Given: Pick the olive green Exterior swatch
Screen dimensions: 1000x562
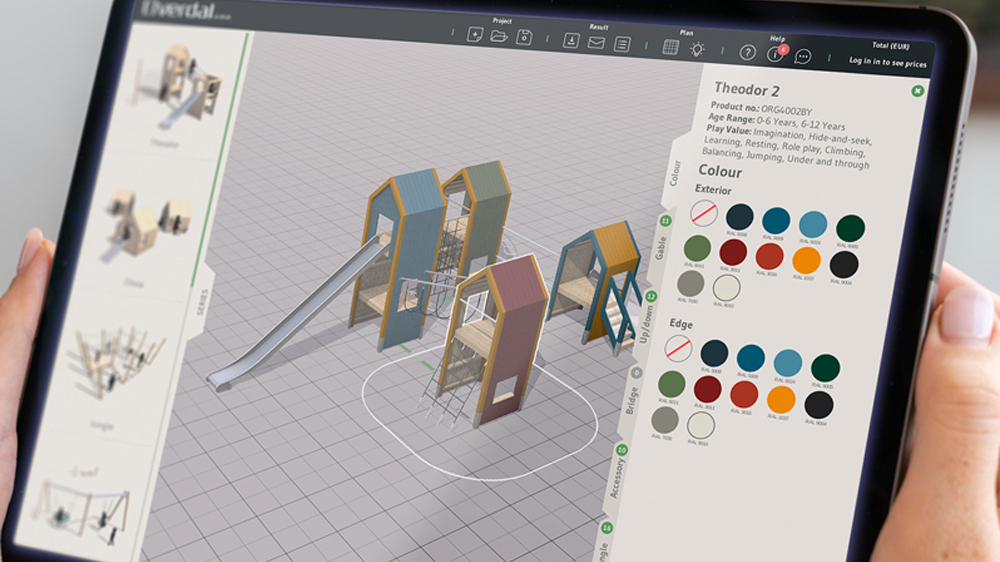Looking at the screenshot, I should (697, 248).
